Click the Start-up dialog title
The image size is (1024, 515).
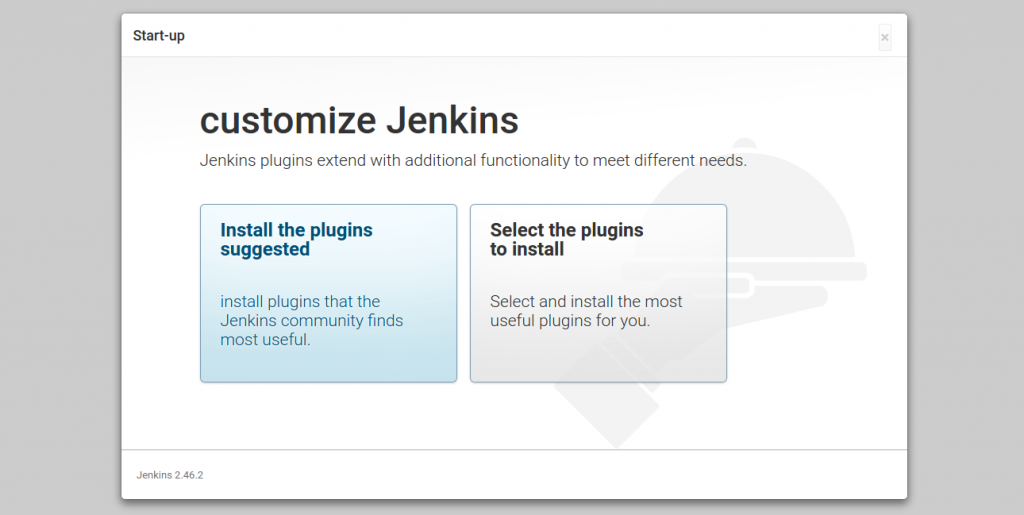pos(159,36)
